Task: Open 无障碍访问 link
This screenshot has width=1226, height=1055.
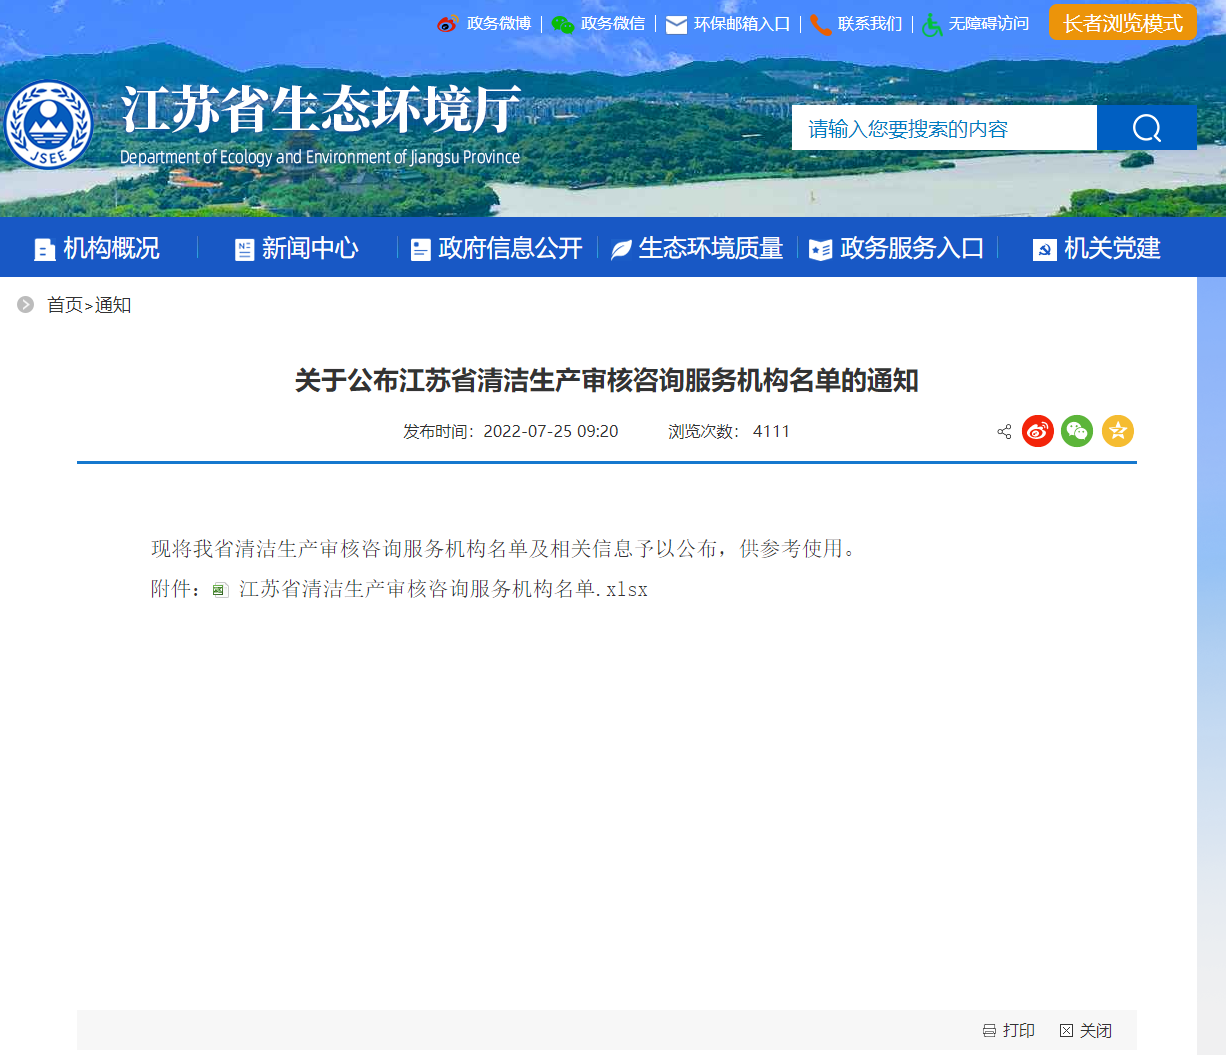Action: pyautogui.click(x=989, y=24)
